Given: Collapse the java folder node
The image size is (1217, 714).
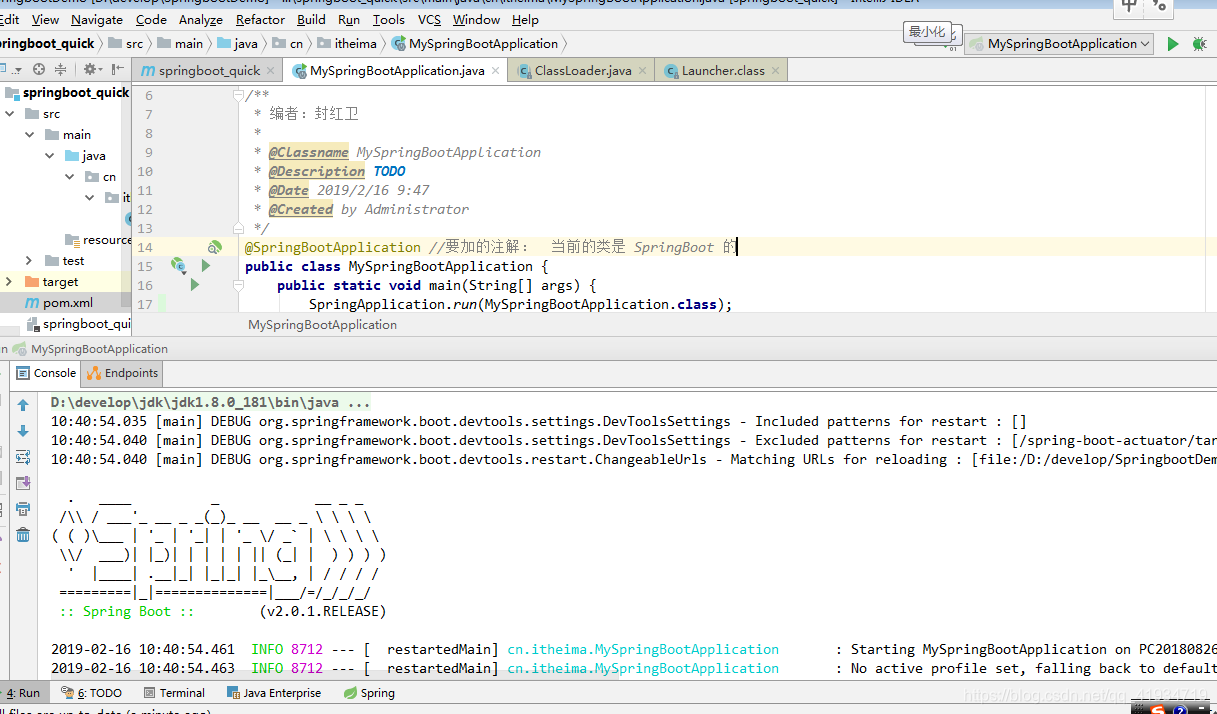Looking at the screenshot, I should (x=50, y=155).
